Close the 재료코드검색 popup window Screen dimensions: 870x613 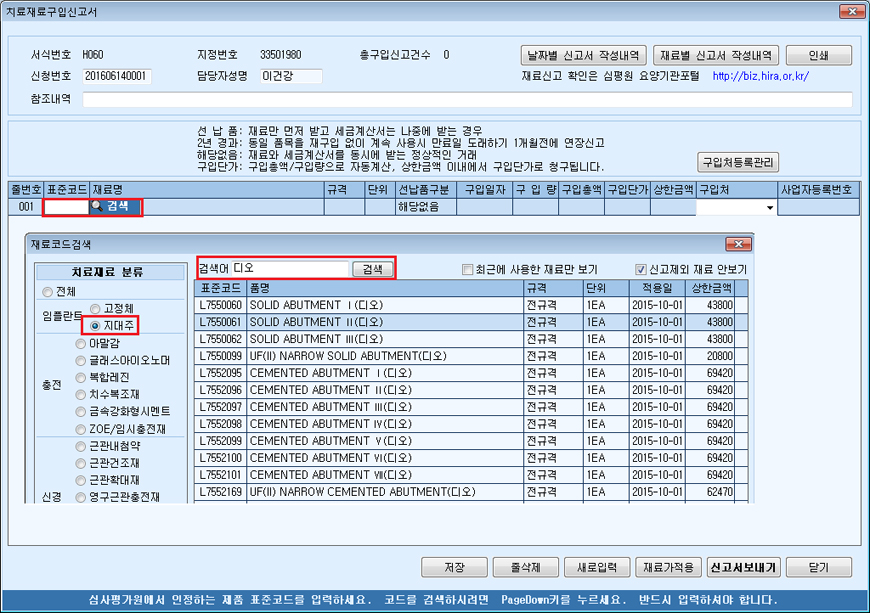pos(736,244)
